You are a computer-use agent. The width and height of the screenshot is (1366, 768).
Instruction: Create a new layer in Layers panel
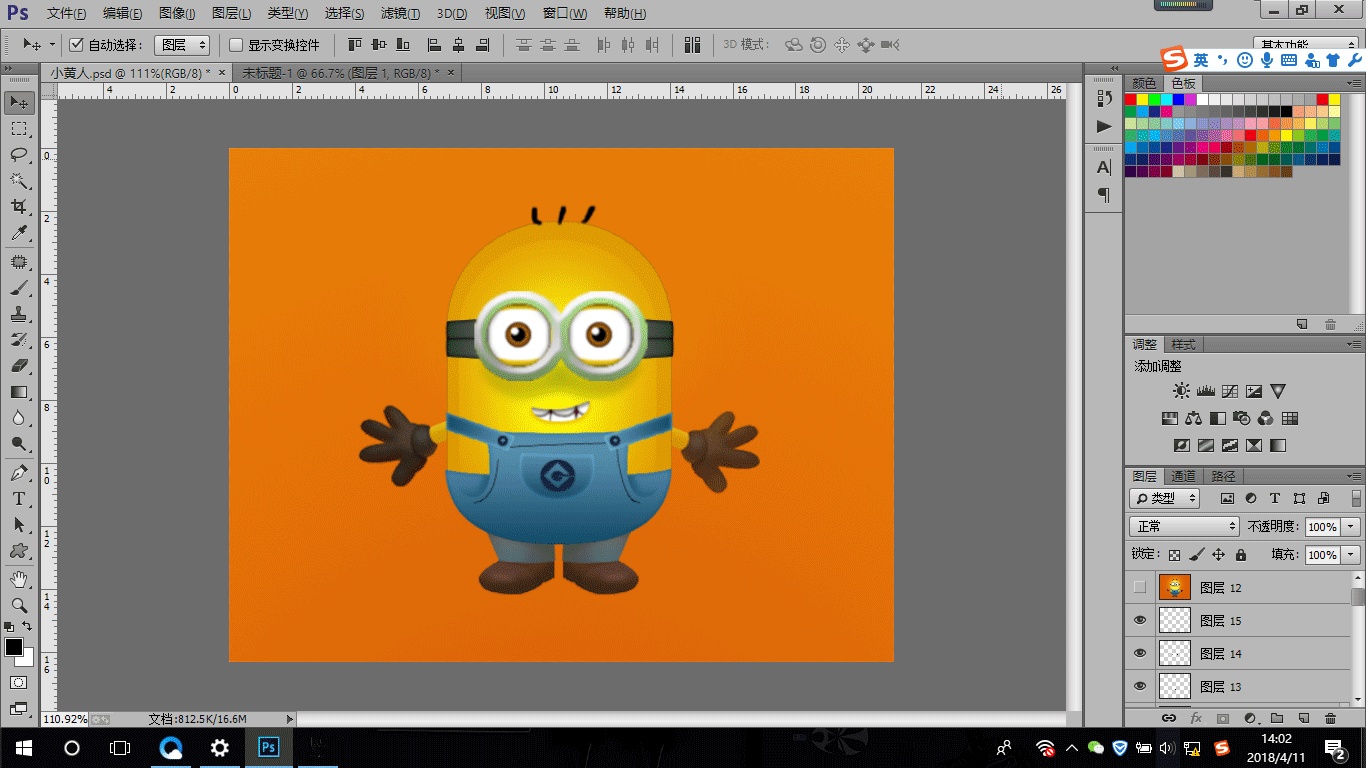[x=1303, y=718]
